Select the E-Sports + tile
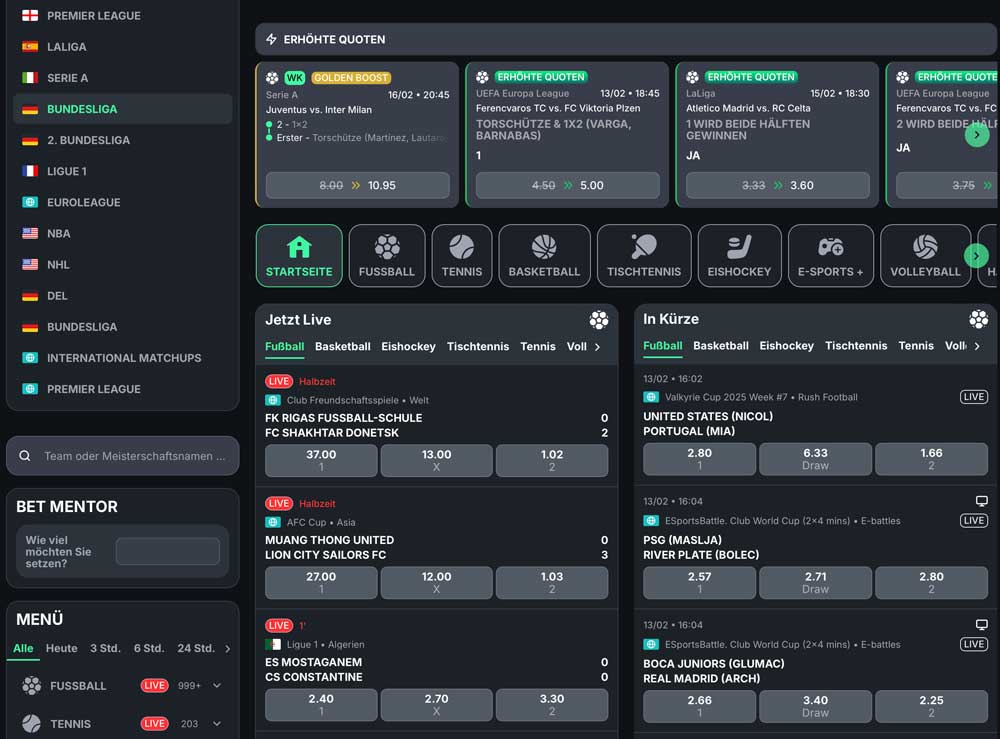Image resolution: width=1000 pixels, height=739 pixels. tap(830, 256)
